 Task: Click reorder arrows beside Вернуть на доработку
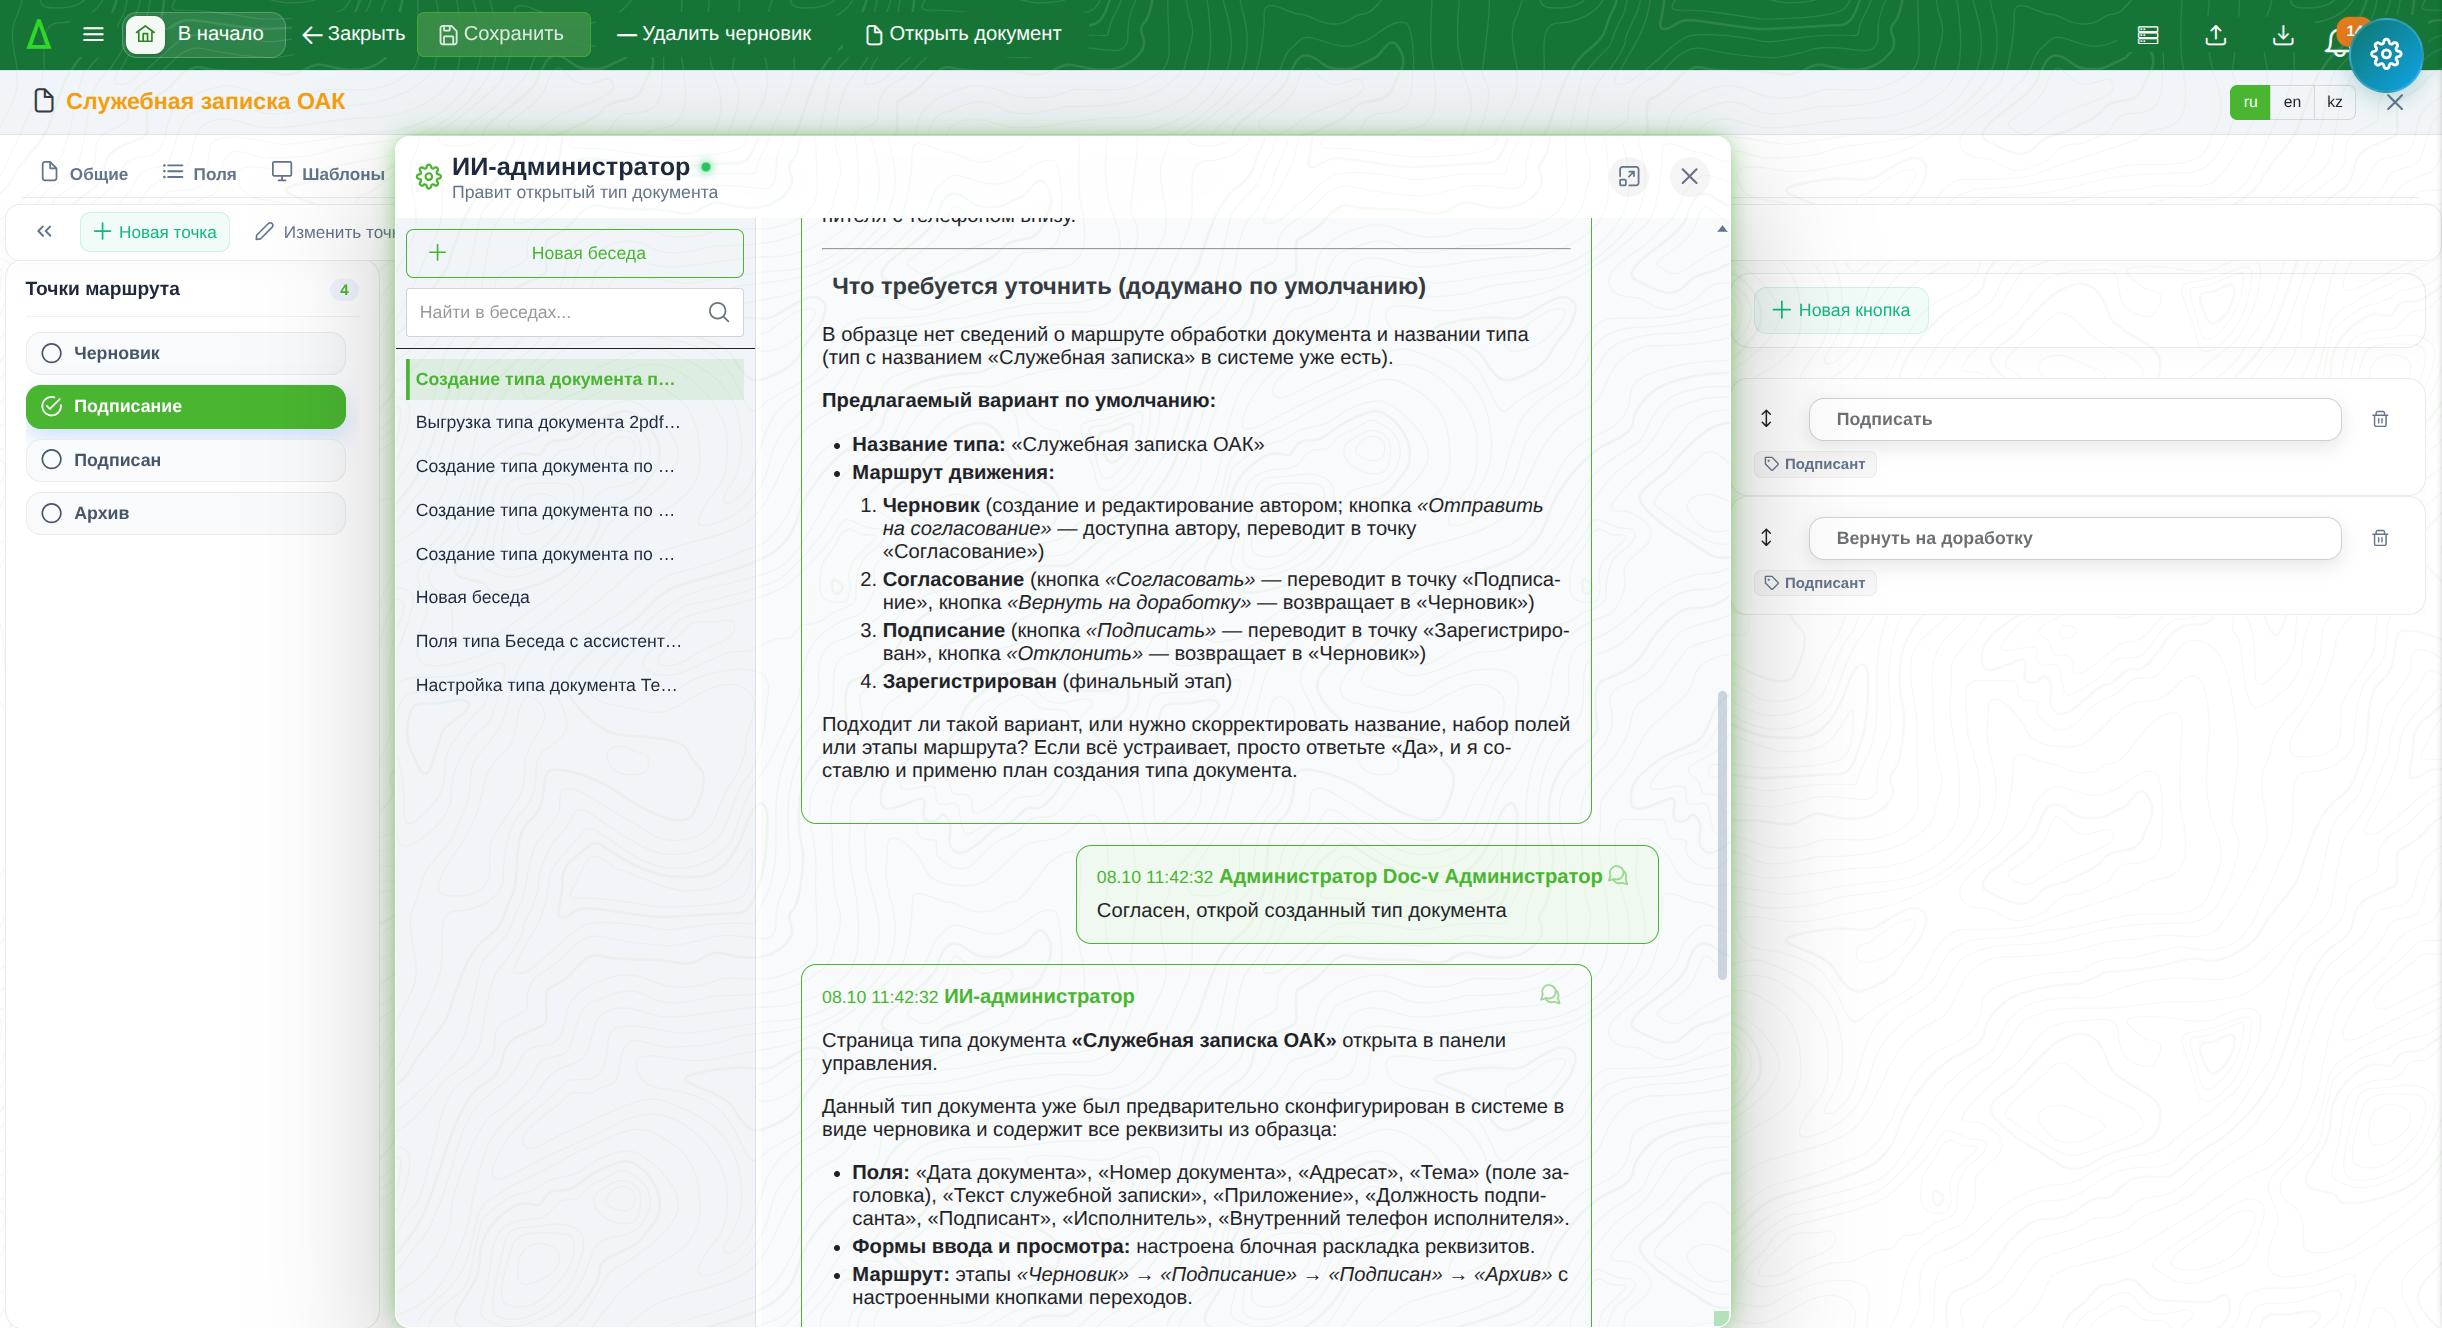(x=1766, y=537)
